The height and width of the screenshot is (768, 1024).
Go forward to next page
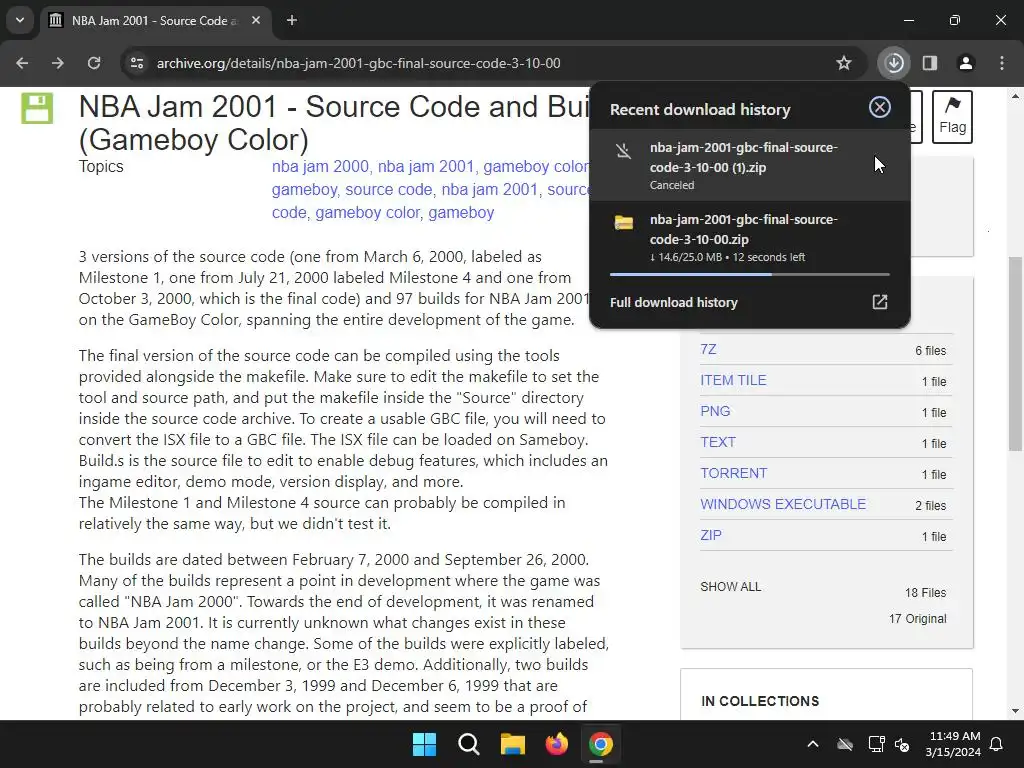(58, 63)
